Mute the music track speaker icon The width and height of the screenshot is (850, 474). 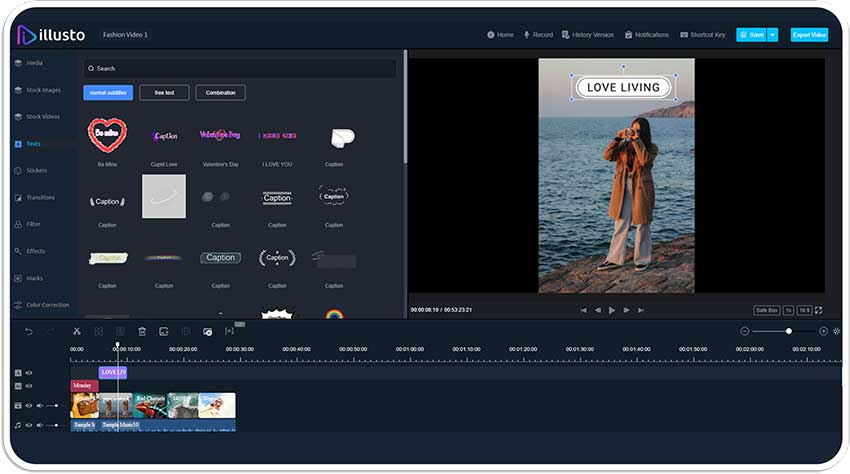(x=40, y=425)
